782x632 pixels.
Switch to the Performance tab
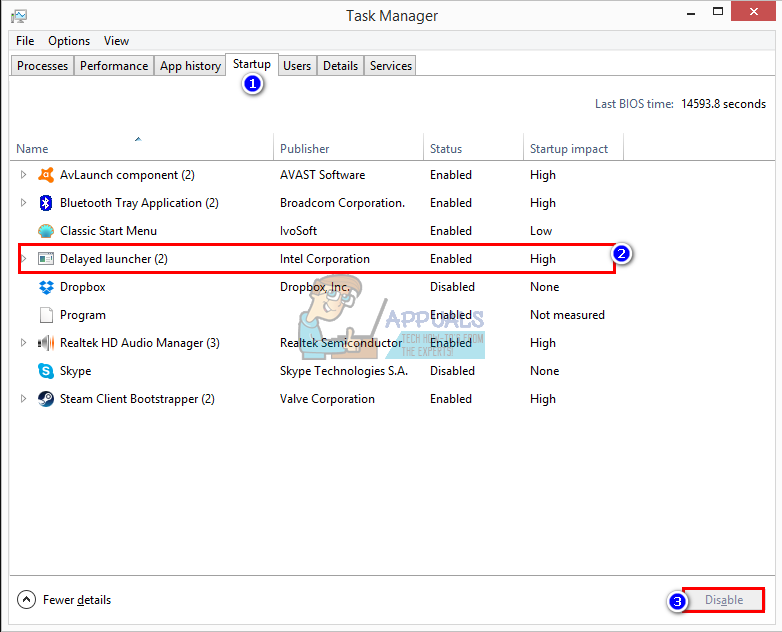tap(114, 66)
